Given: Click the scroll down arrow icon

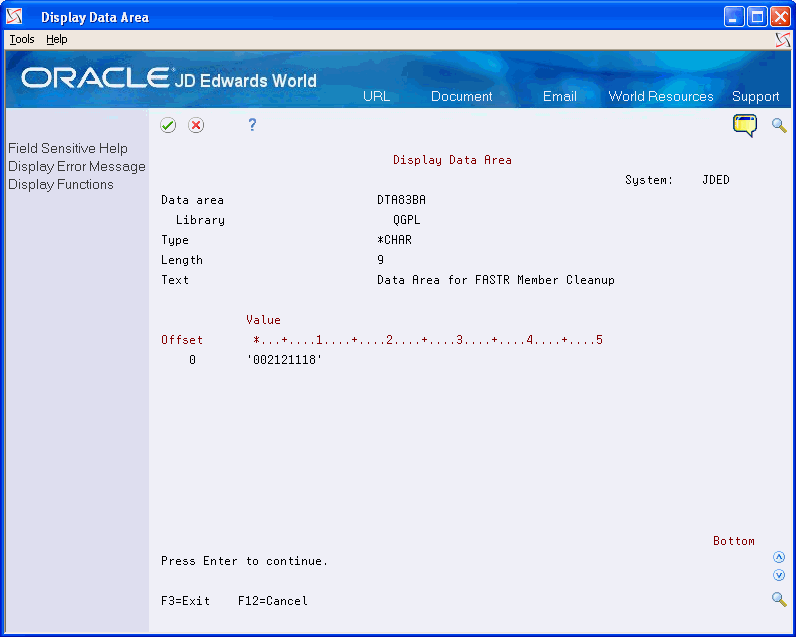Looking at the screenshot, I should pyautogui.click(x=779, y=575).
